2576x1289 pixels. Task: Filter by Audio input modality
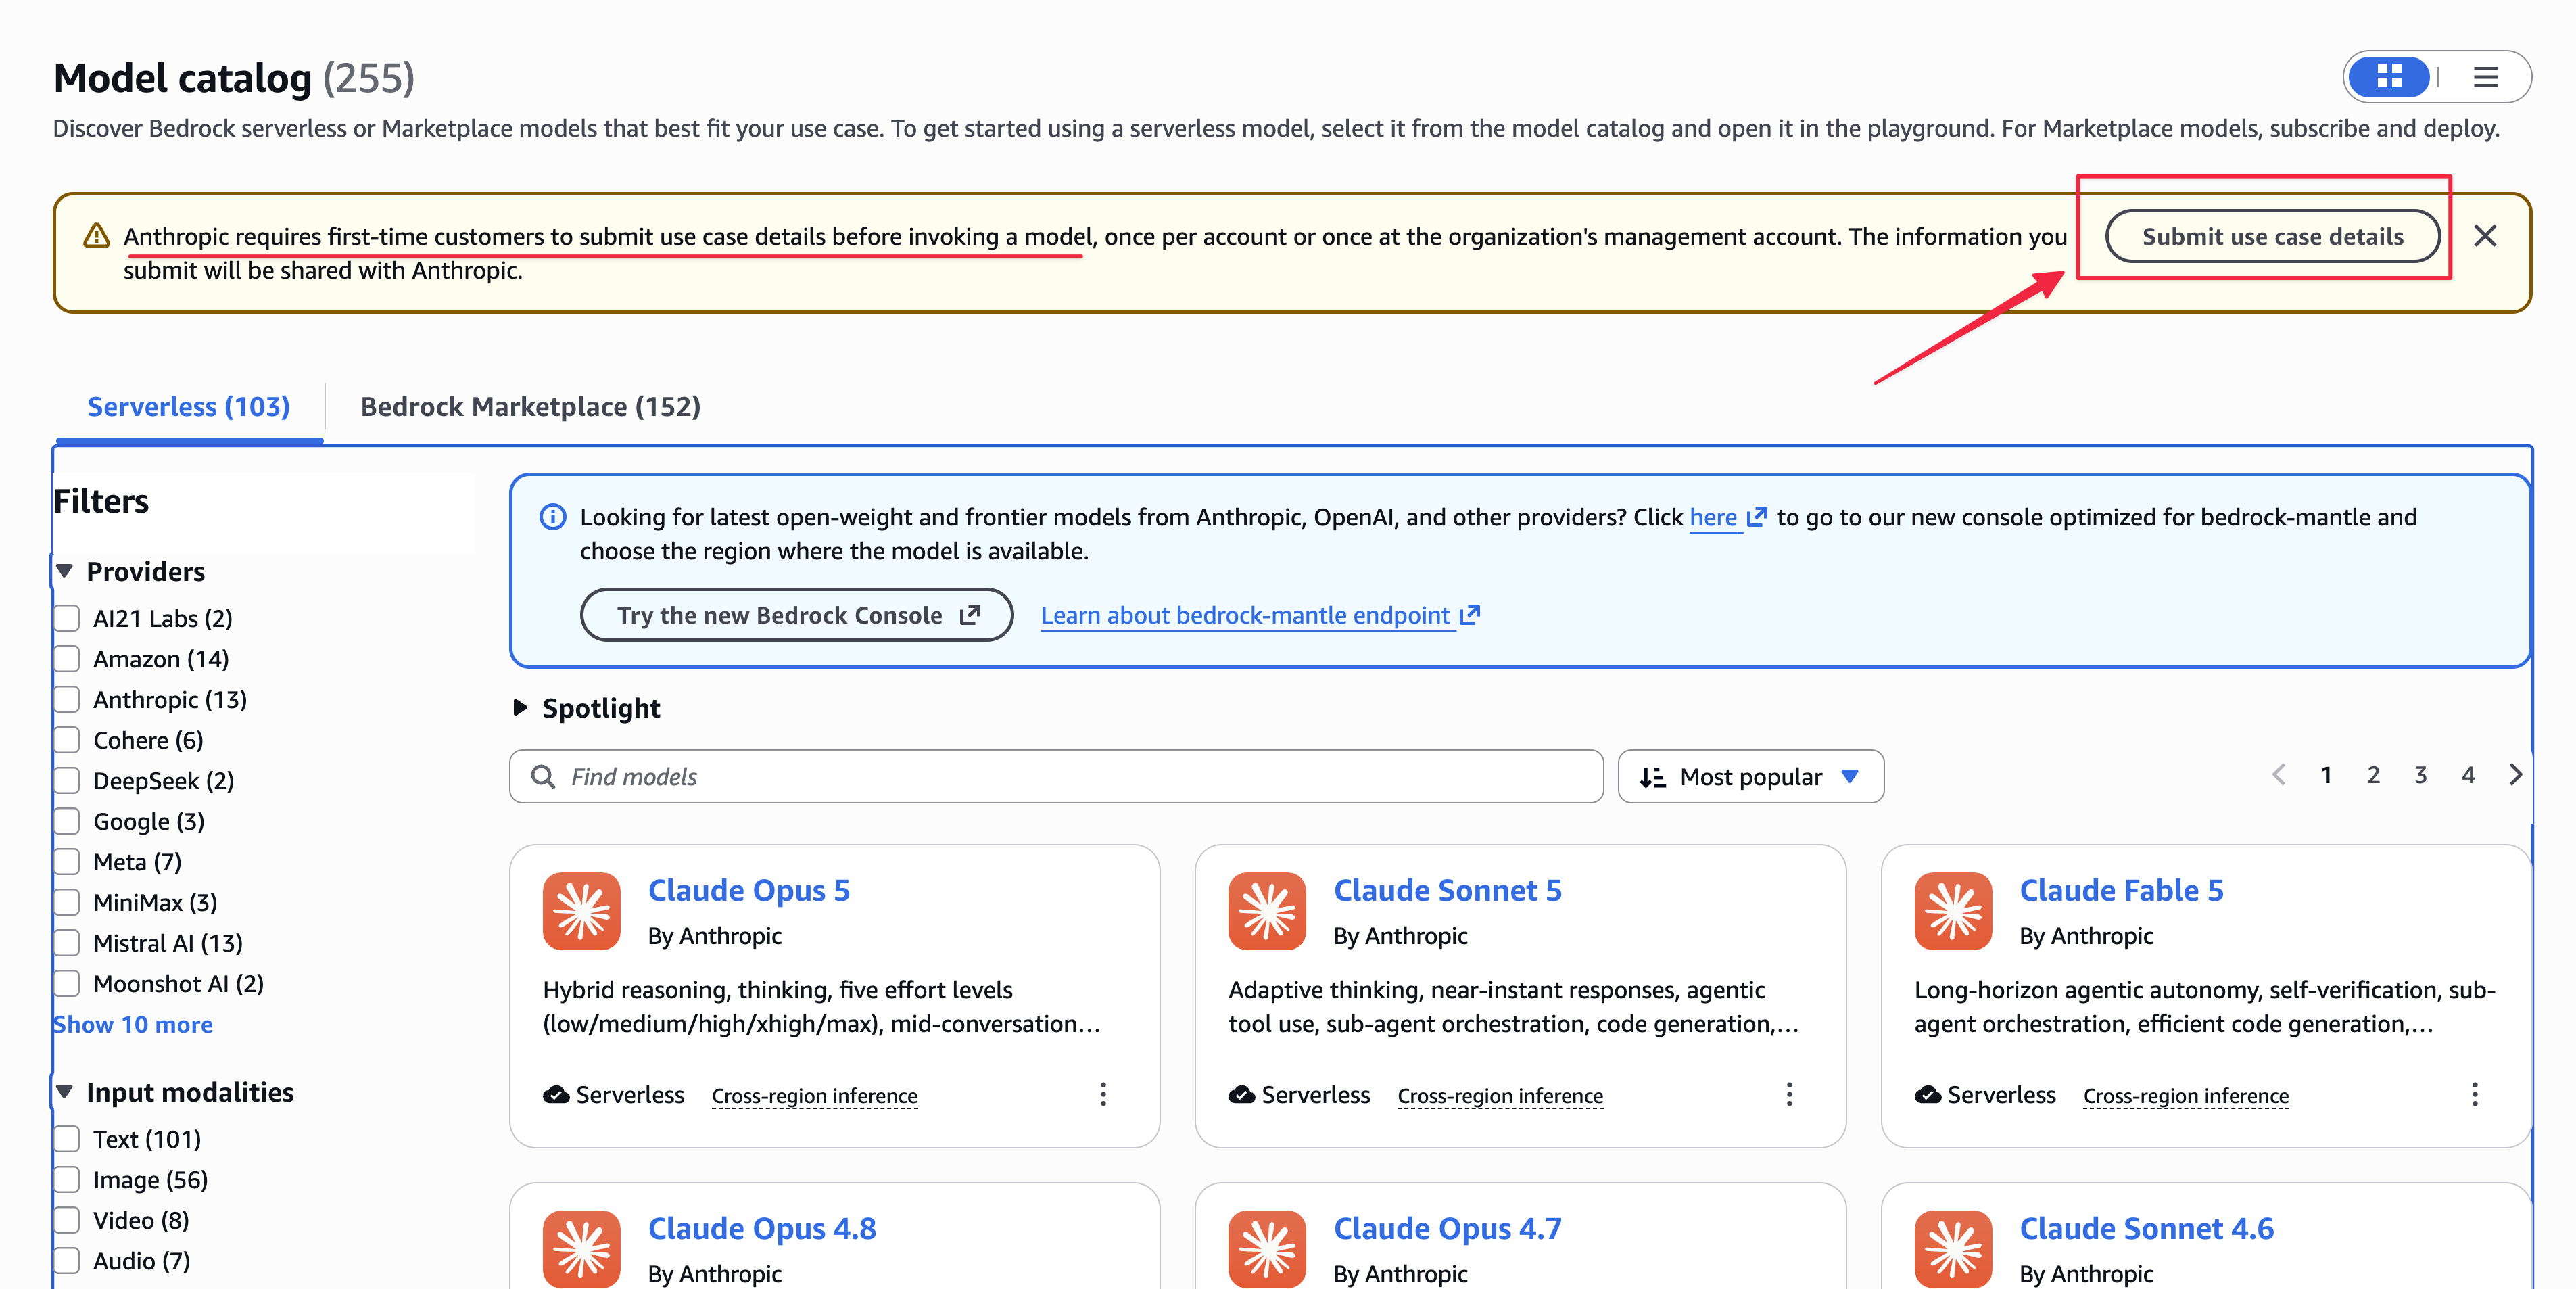(67, 1261)
